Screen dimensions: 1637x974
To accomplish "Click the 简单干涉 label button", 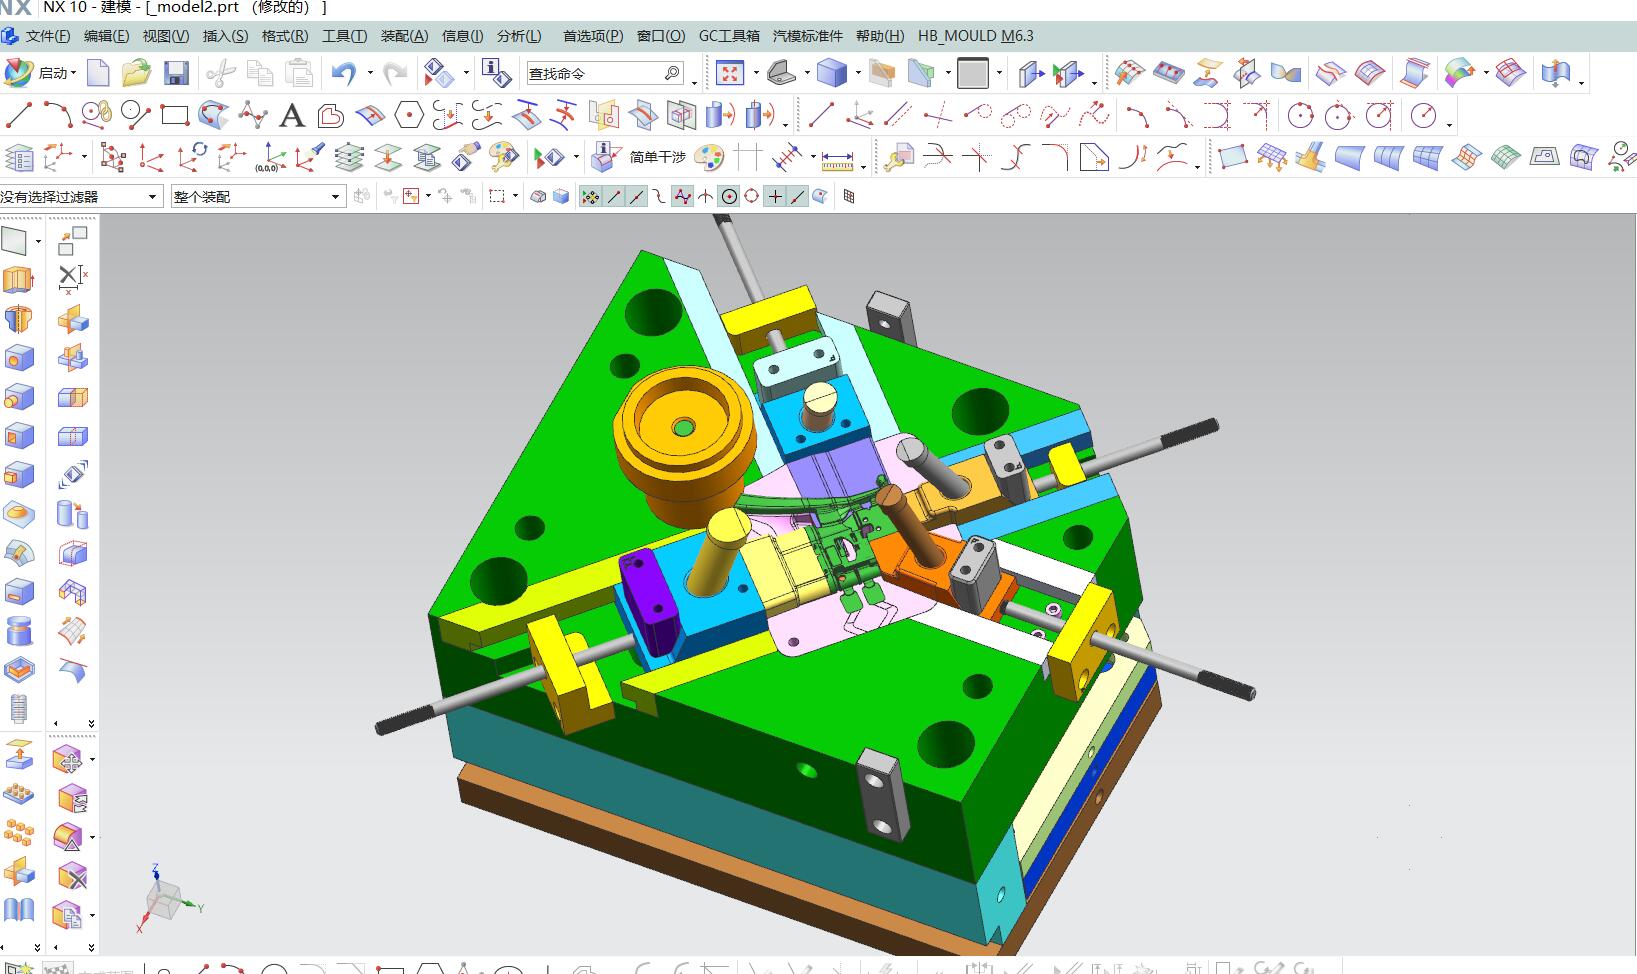I will (658, 157).
